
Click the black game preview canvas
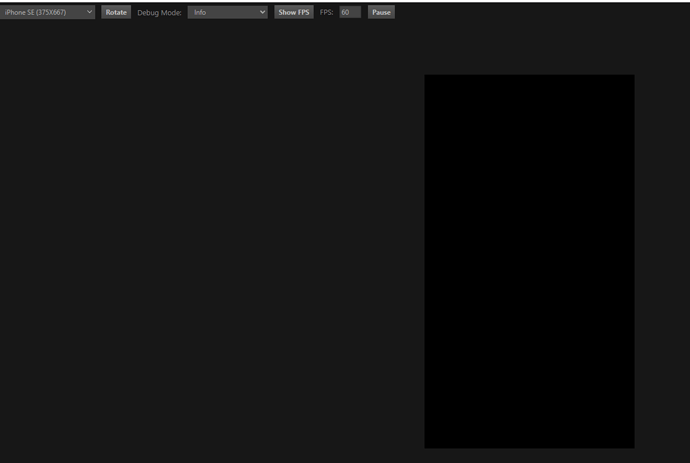[529, 261]
